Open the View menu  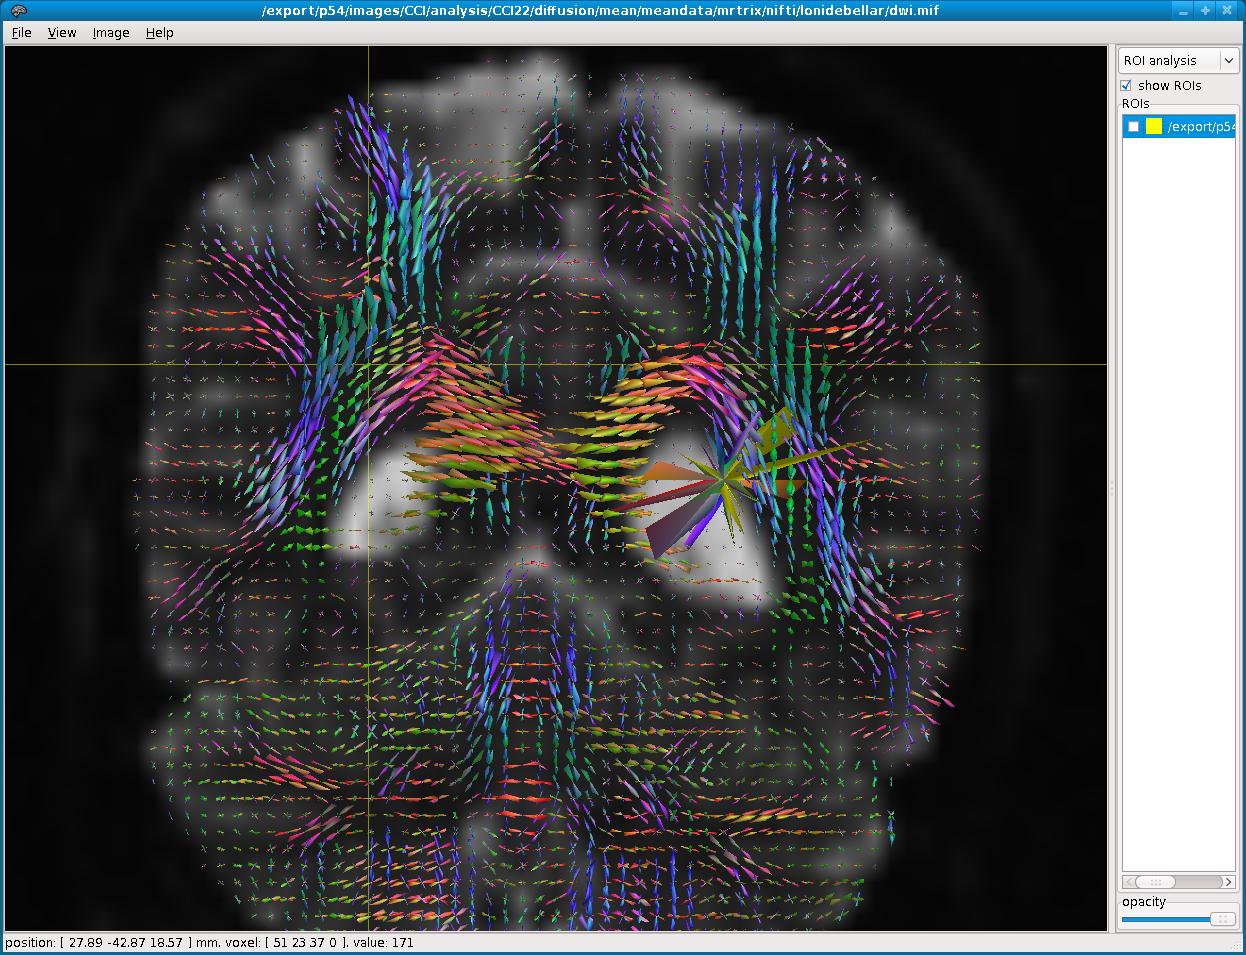point(62,33)
